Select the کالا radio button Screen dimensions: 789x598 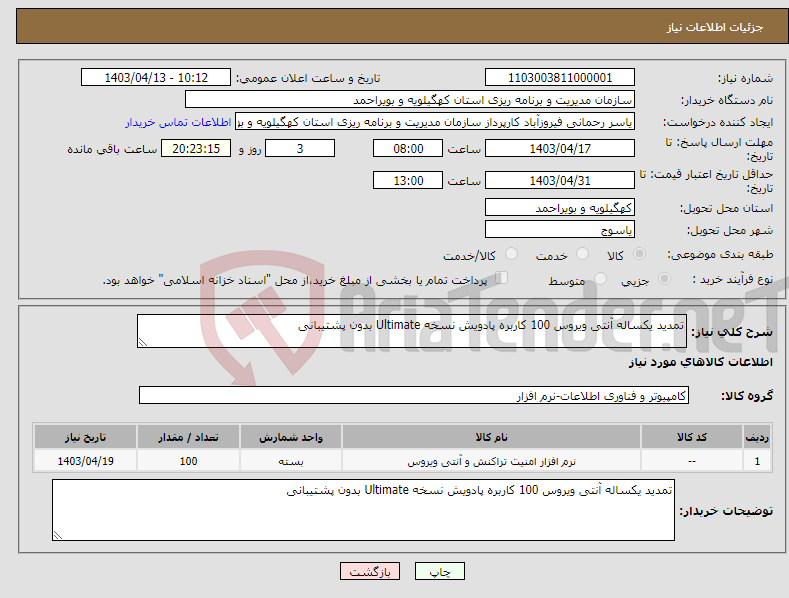(640, 254)
